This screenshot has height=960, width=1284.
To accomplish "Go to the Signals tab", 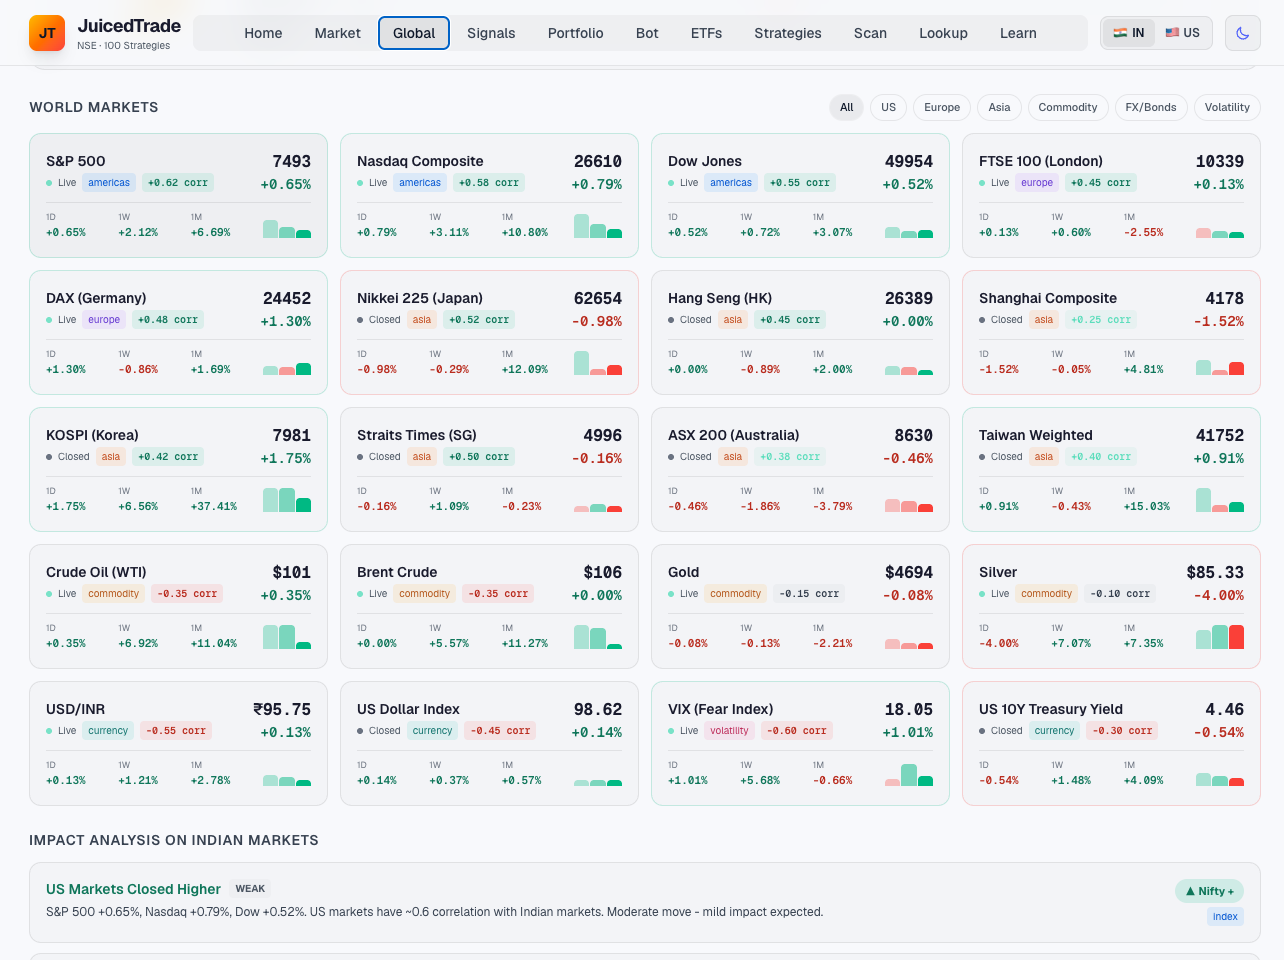I will (x=491, y=33).
